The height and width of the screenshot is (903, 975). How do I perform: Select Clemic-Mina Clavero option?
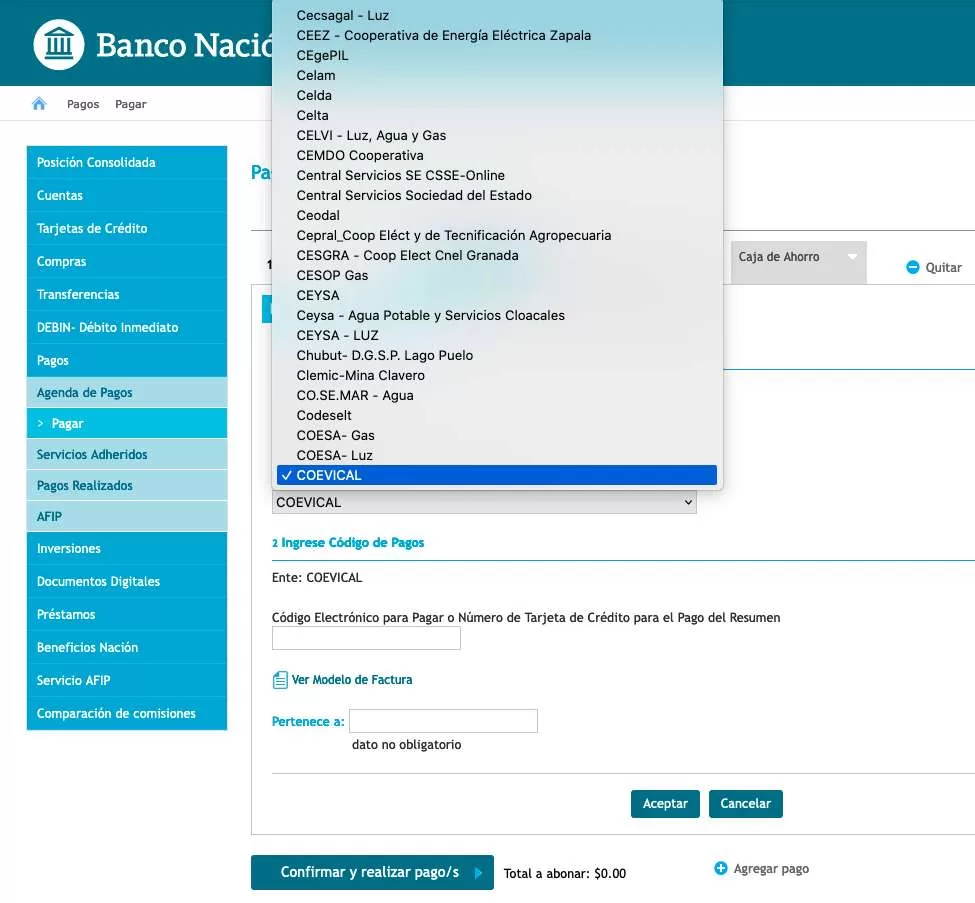click(x=497, y=375)
